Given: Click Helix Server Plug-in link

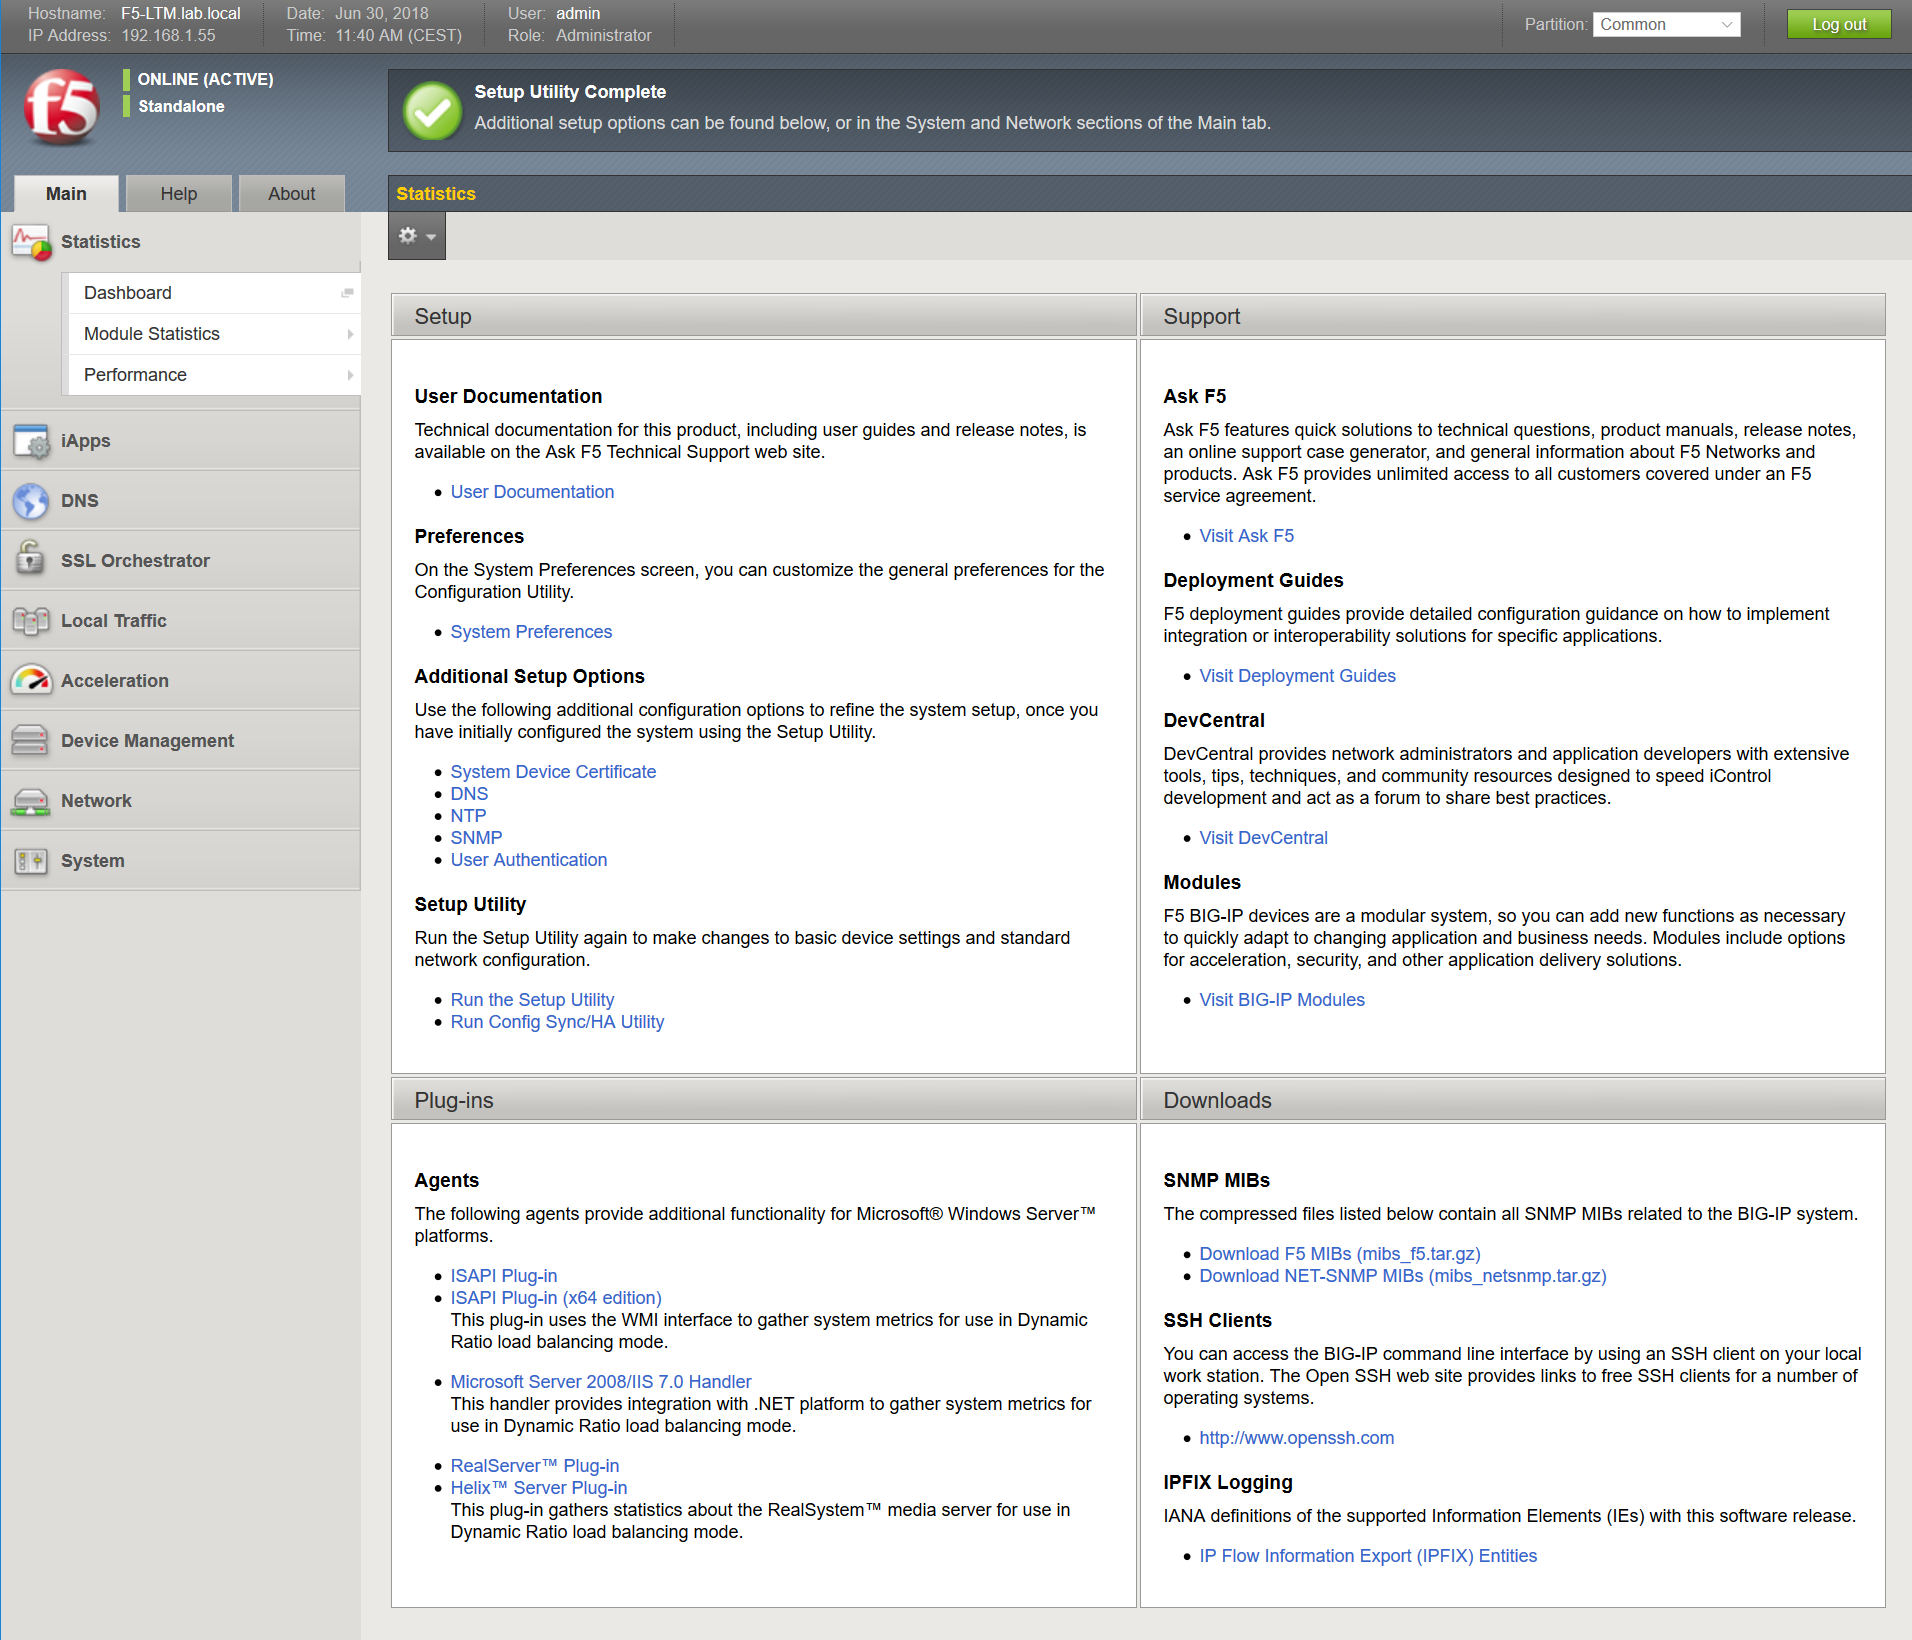Looking at the screenshot, I should [539, 1488].
